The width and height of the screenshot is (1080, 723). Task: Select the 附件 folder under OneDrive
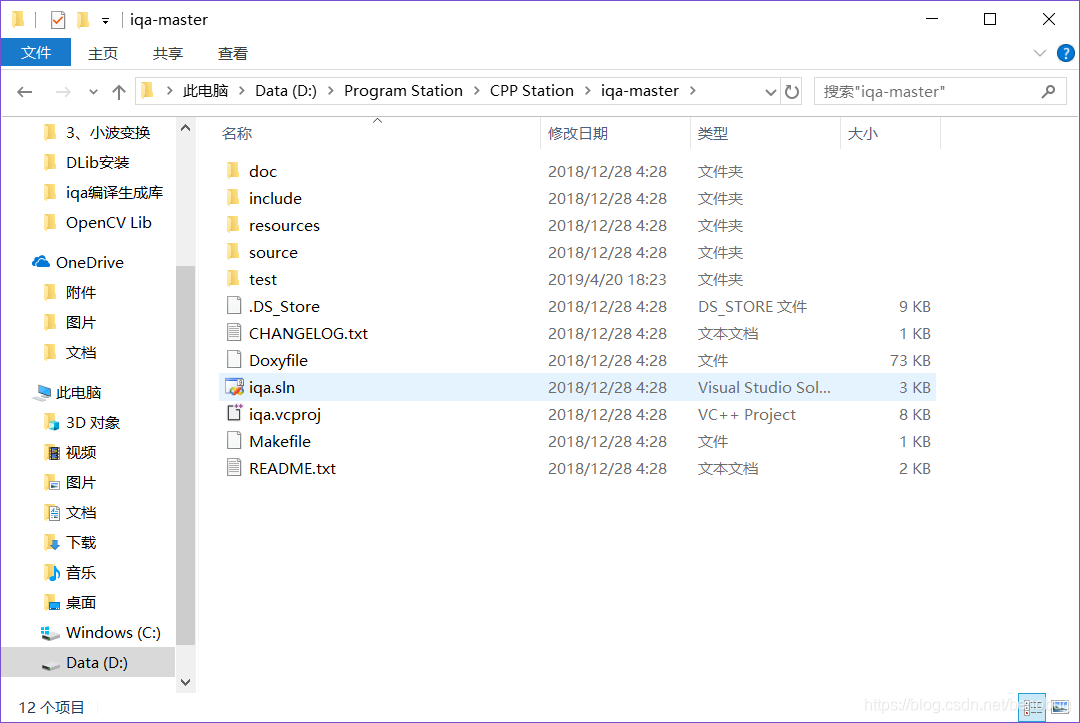point(81,293)
